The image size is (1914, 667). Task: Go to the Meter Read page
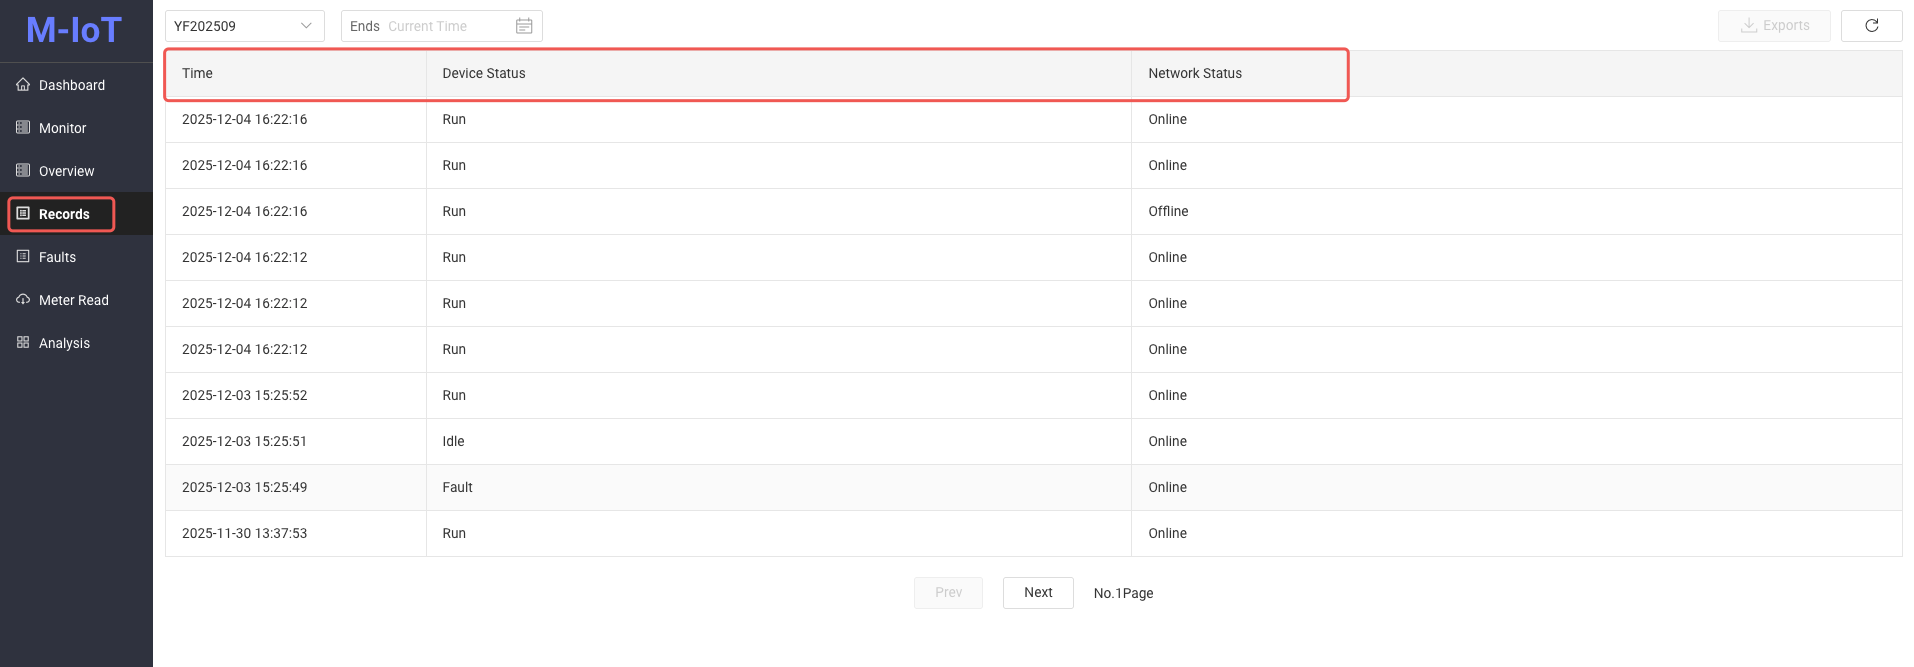[x=73, y=300]
